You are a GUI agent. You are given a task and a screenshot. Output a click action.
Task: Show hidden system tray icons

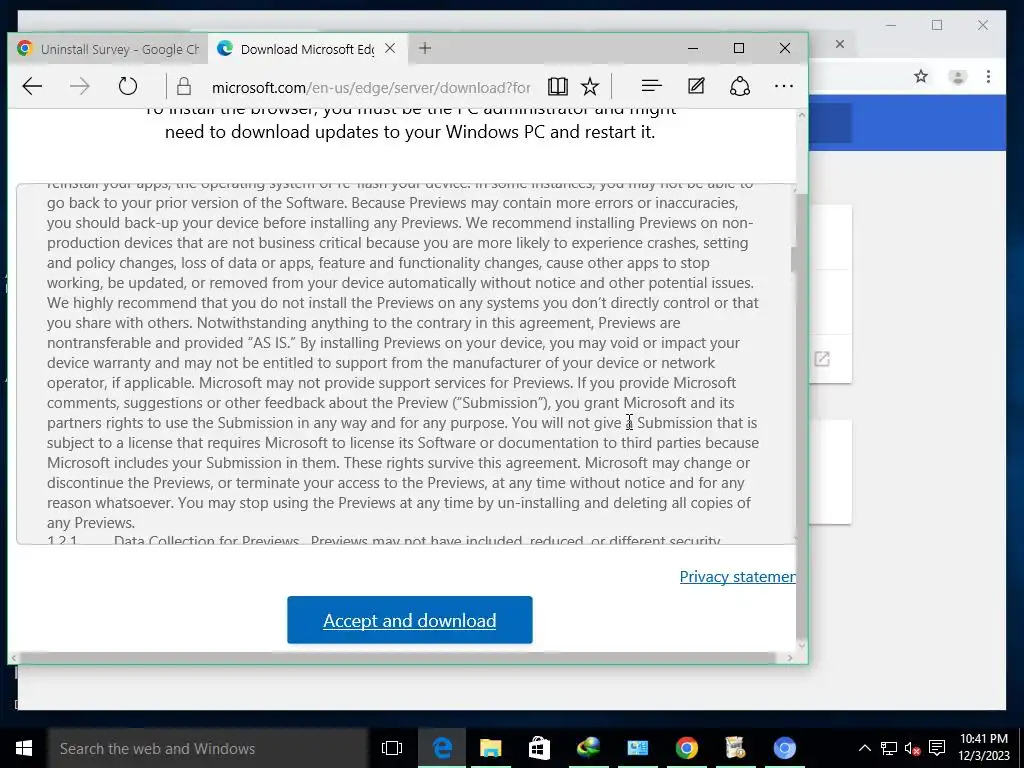(864, 748)
